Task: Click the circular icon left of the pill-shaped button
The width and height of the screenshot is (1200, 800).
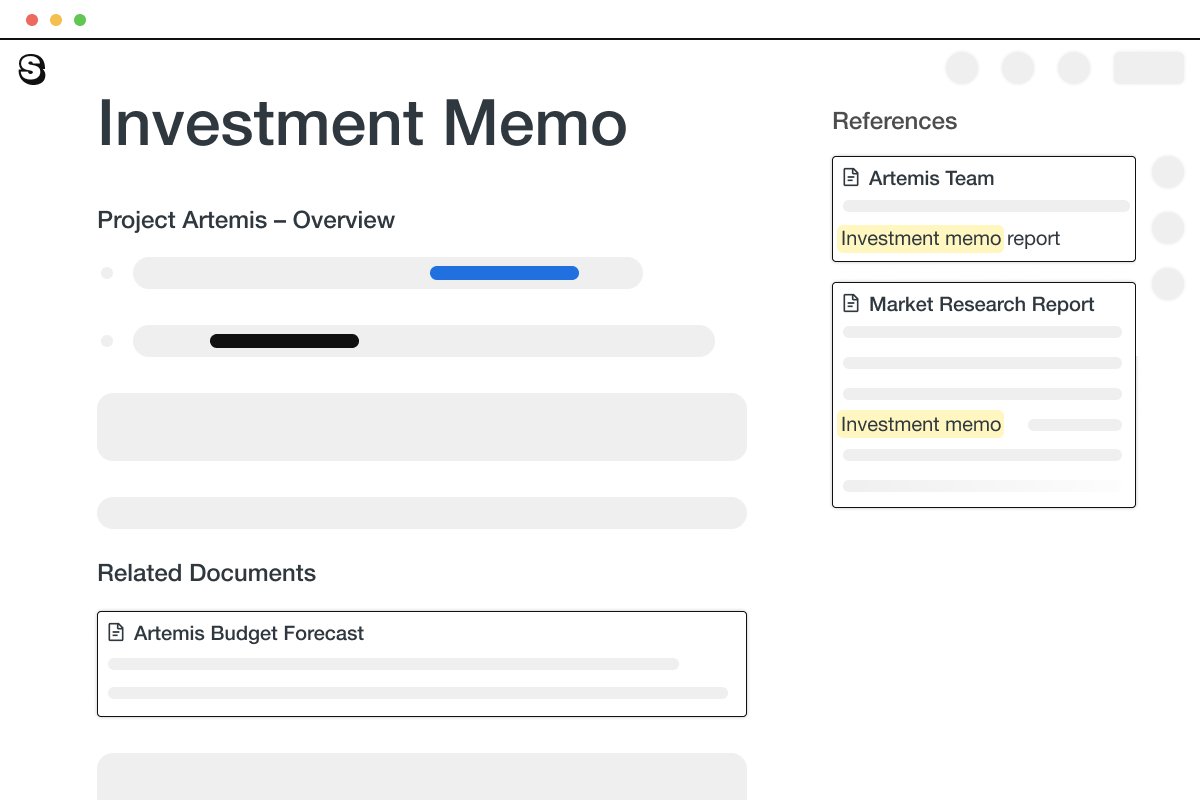Action: (1074, 68)
